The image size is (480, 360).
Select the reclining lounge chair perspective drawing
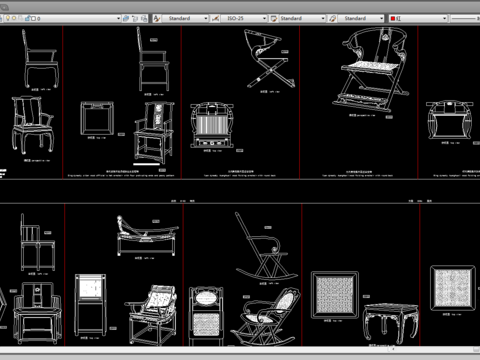(152, 314)
